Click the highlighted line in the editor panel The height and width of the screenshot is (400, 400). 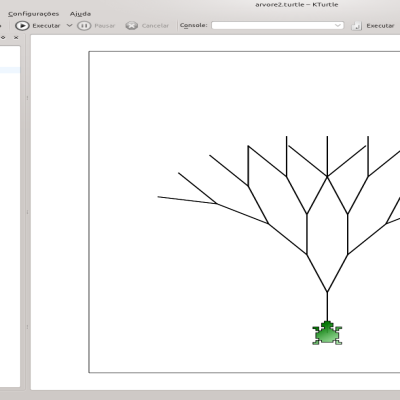[x=10, y=70]
